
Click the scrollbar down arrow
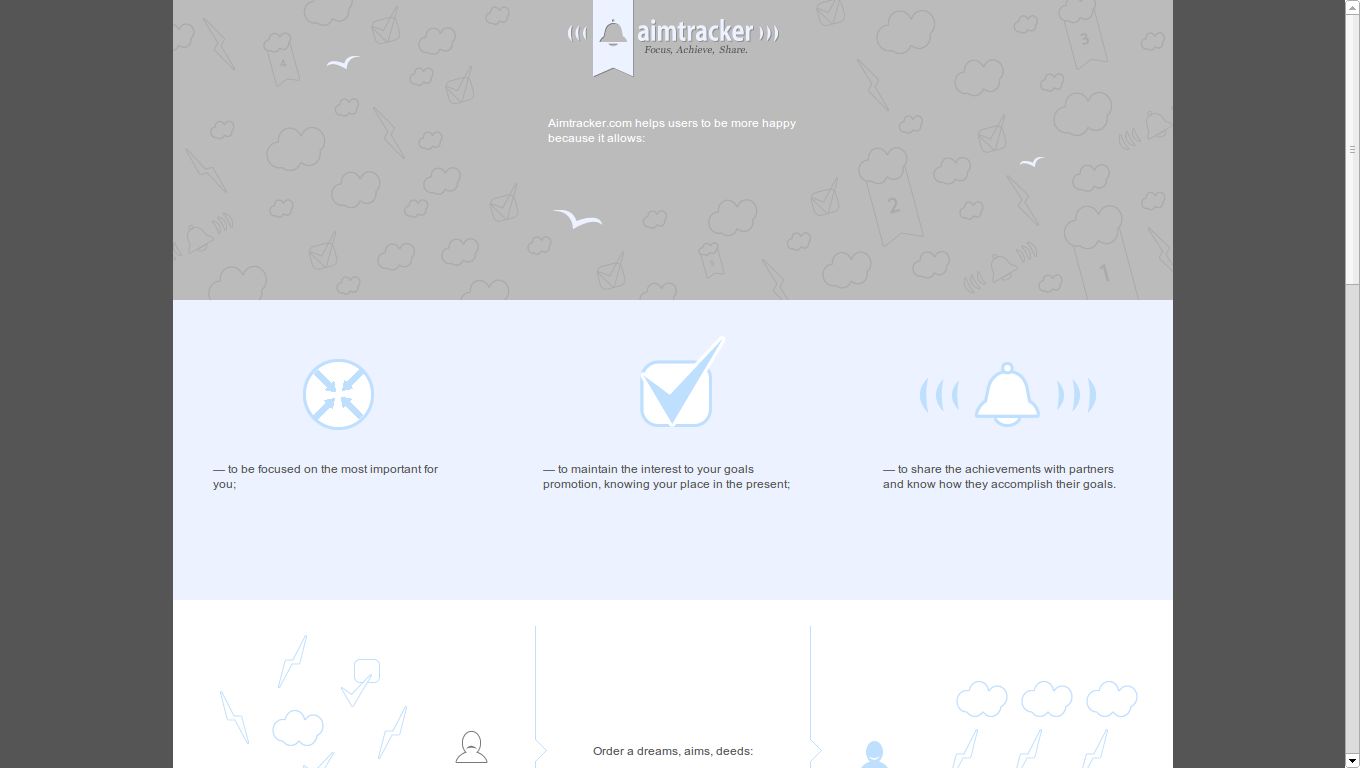(1353, 760)
